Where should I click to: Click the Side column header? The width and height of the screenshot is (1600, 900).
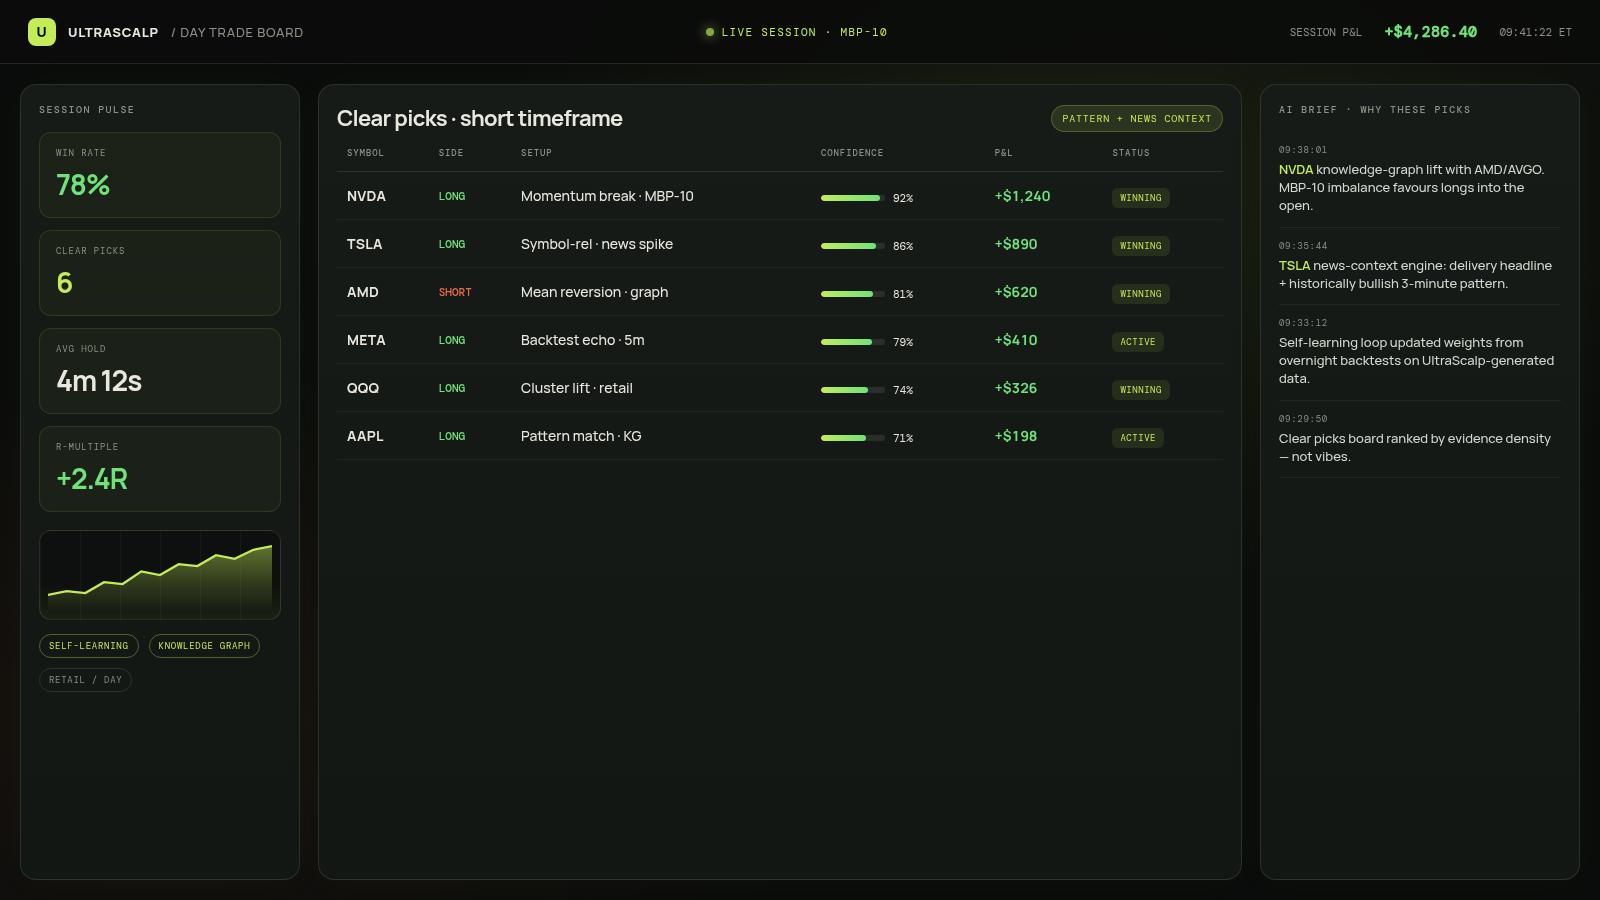point(451,153)
